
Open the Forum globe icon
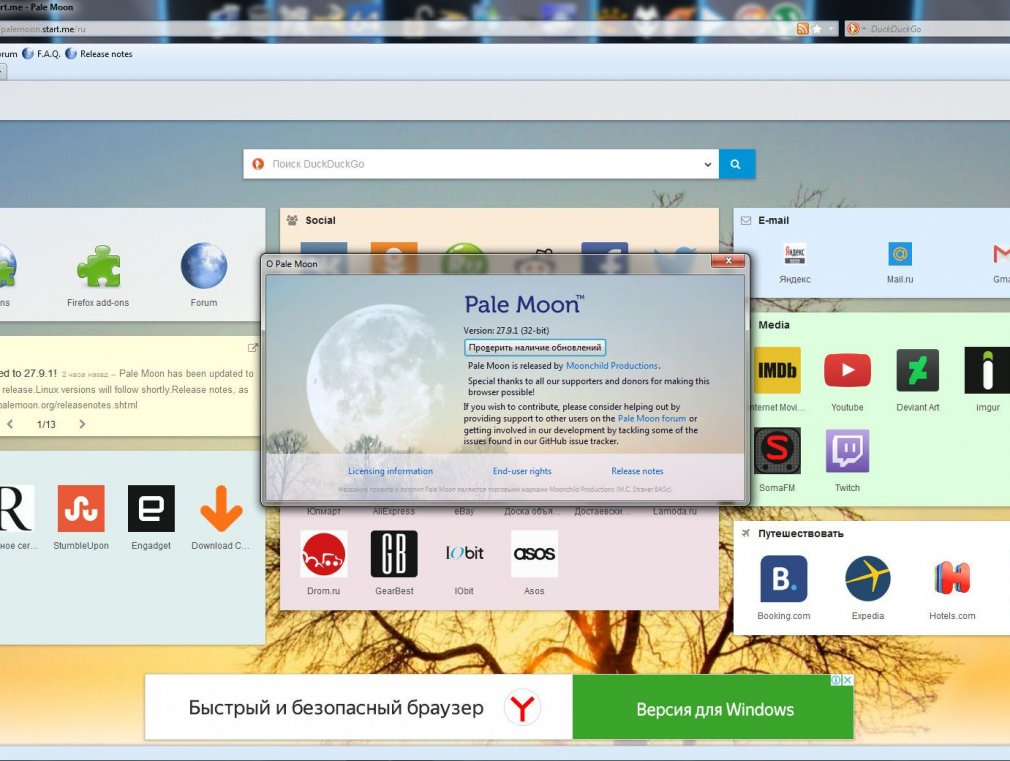click(x=204, y=265)
